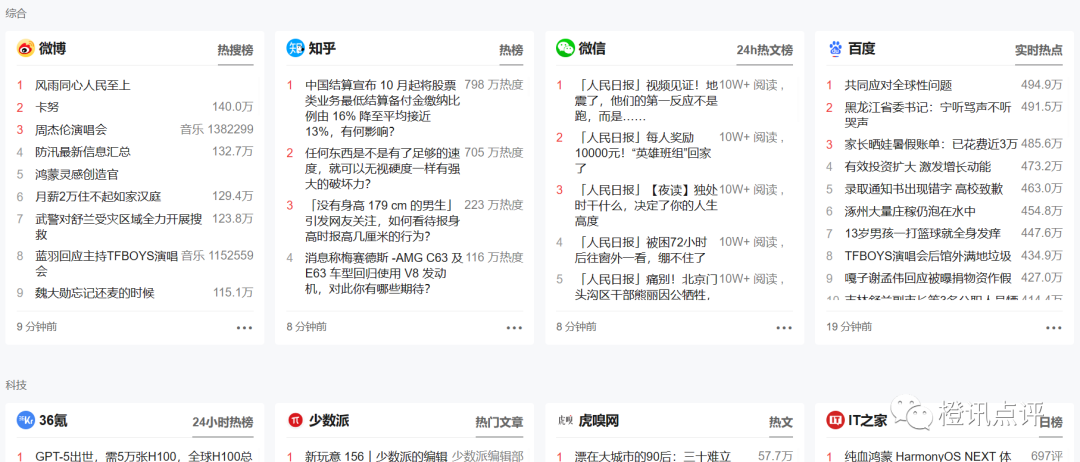The image size is (1080, 462).
Task: Open the 虎嗅网 site title
Action: [599, 421]
